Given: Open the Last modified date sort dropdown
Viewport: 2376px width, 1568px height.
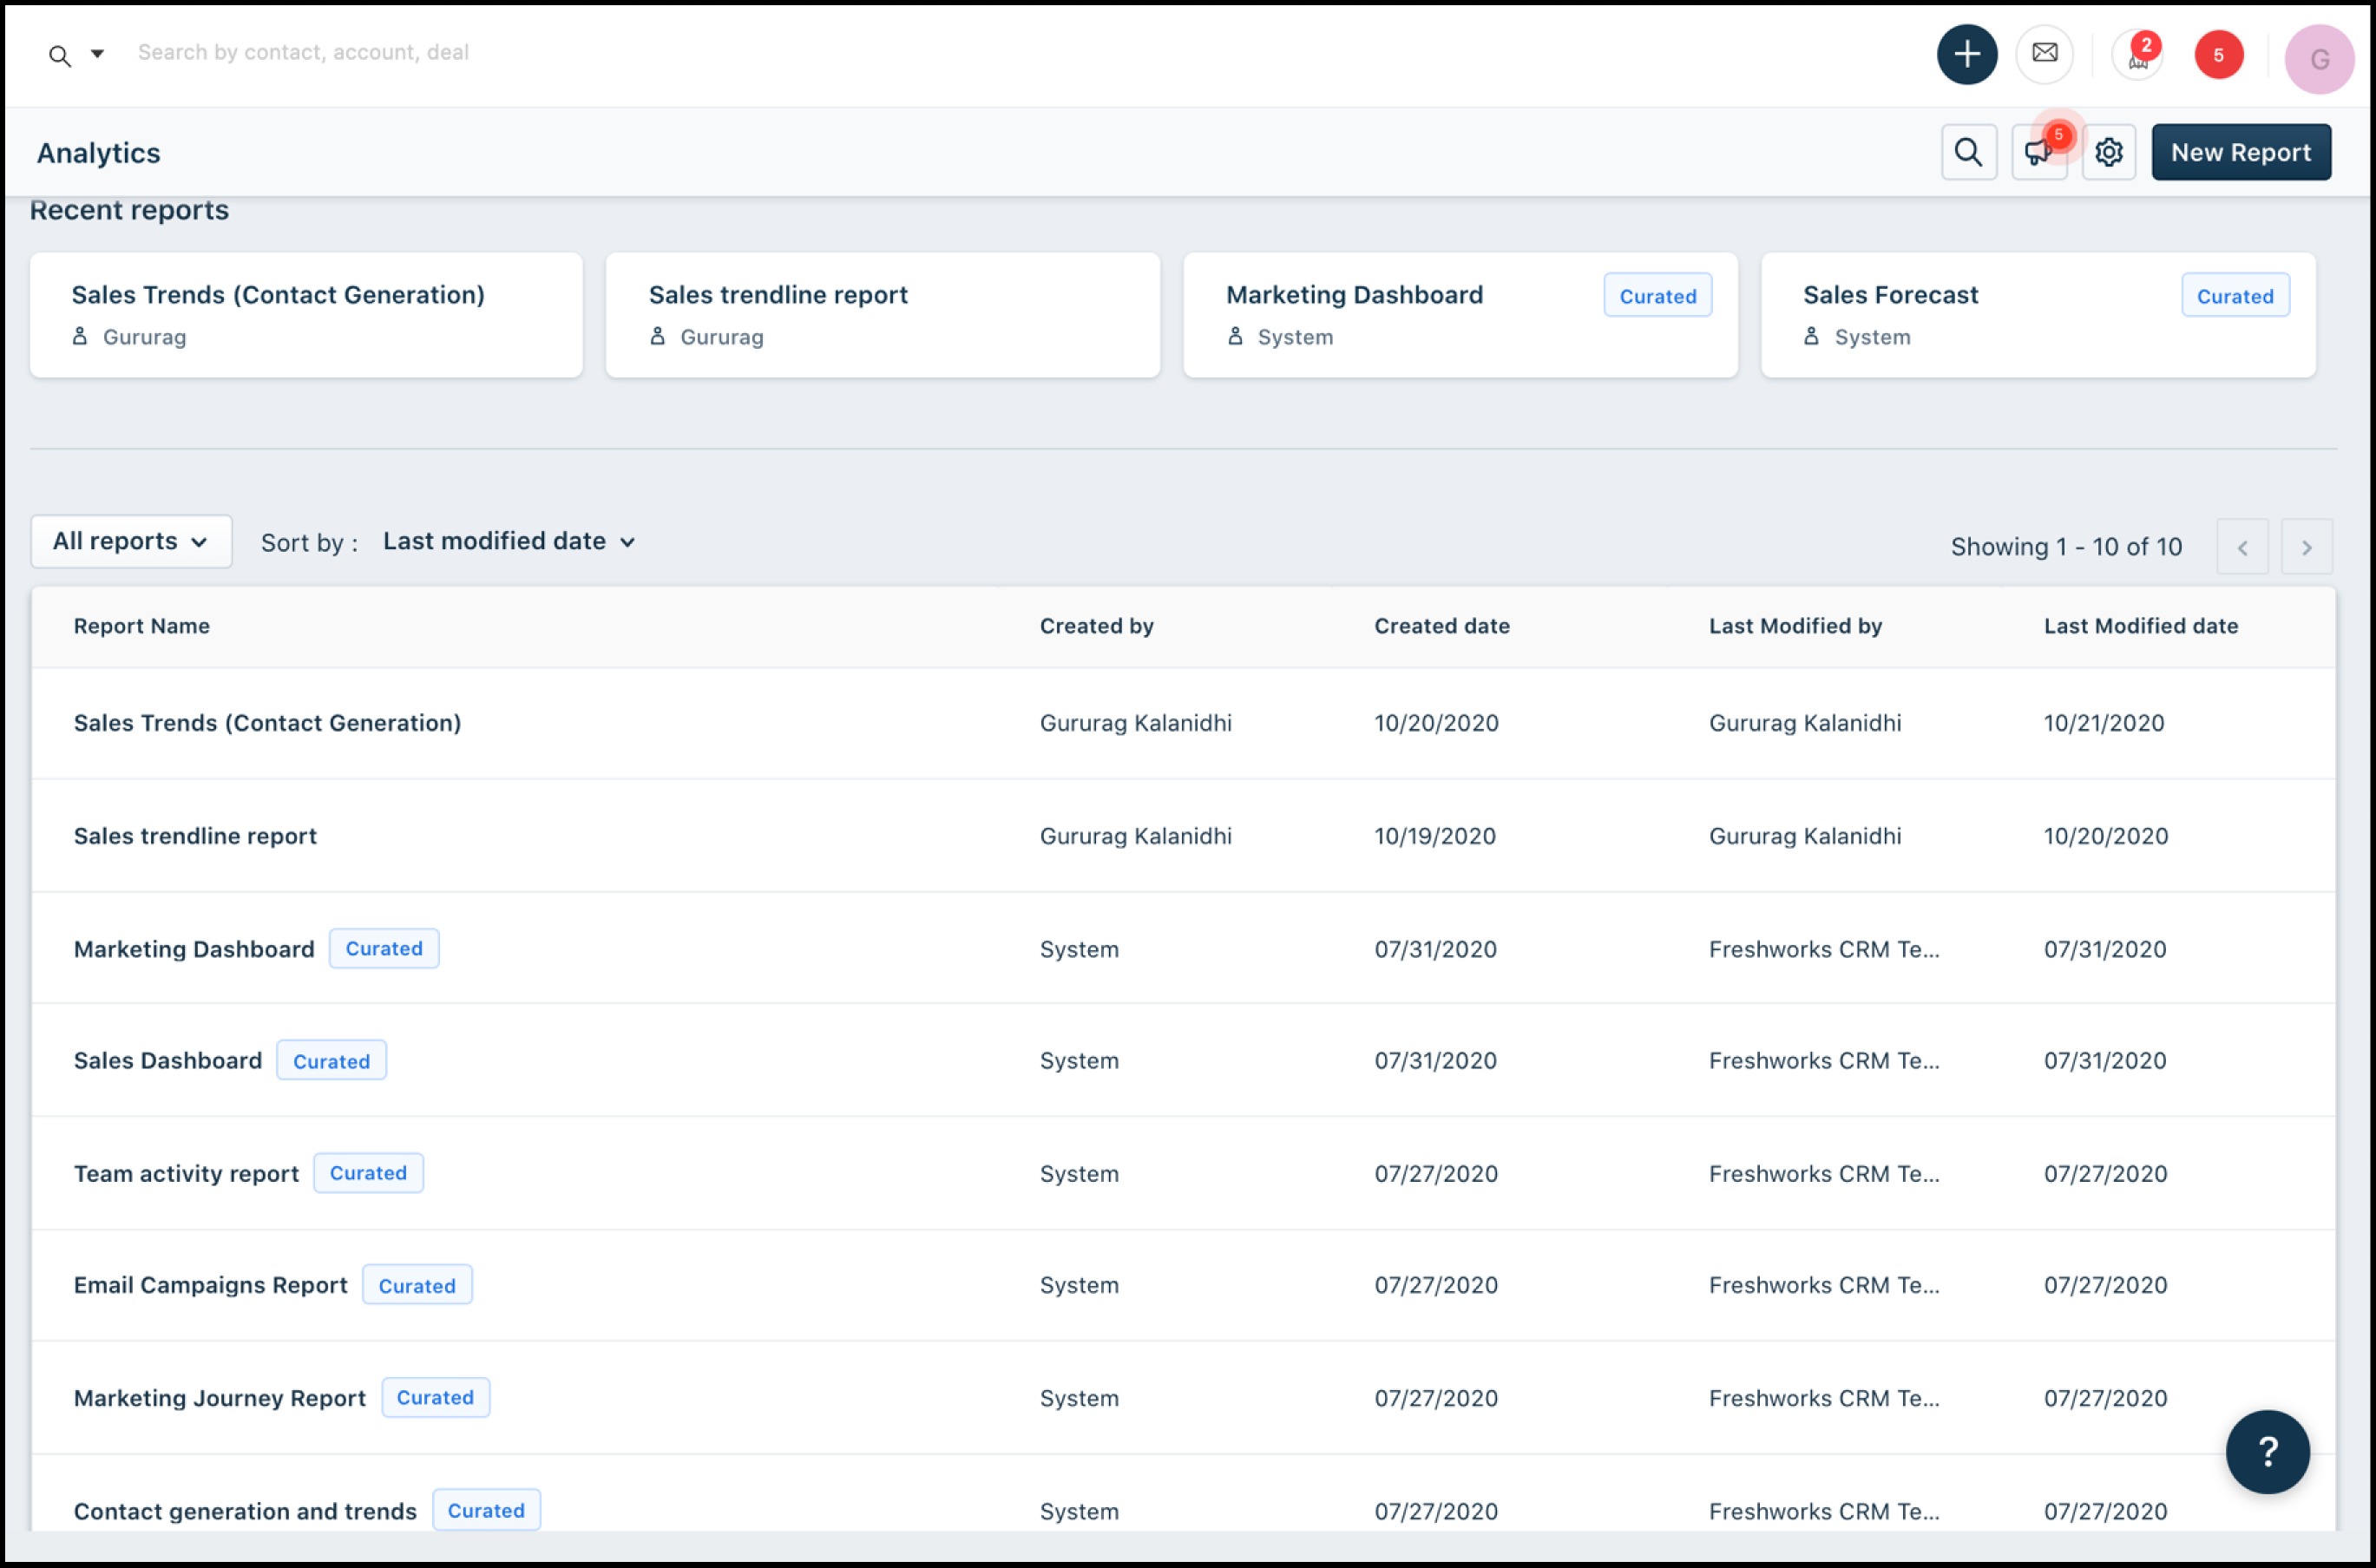Looking at the screenshot, I should pos(509,541).
